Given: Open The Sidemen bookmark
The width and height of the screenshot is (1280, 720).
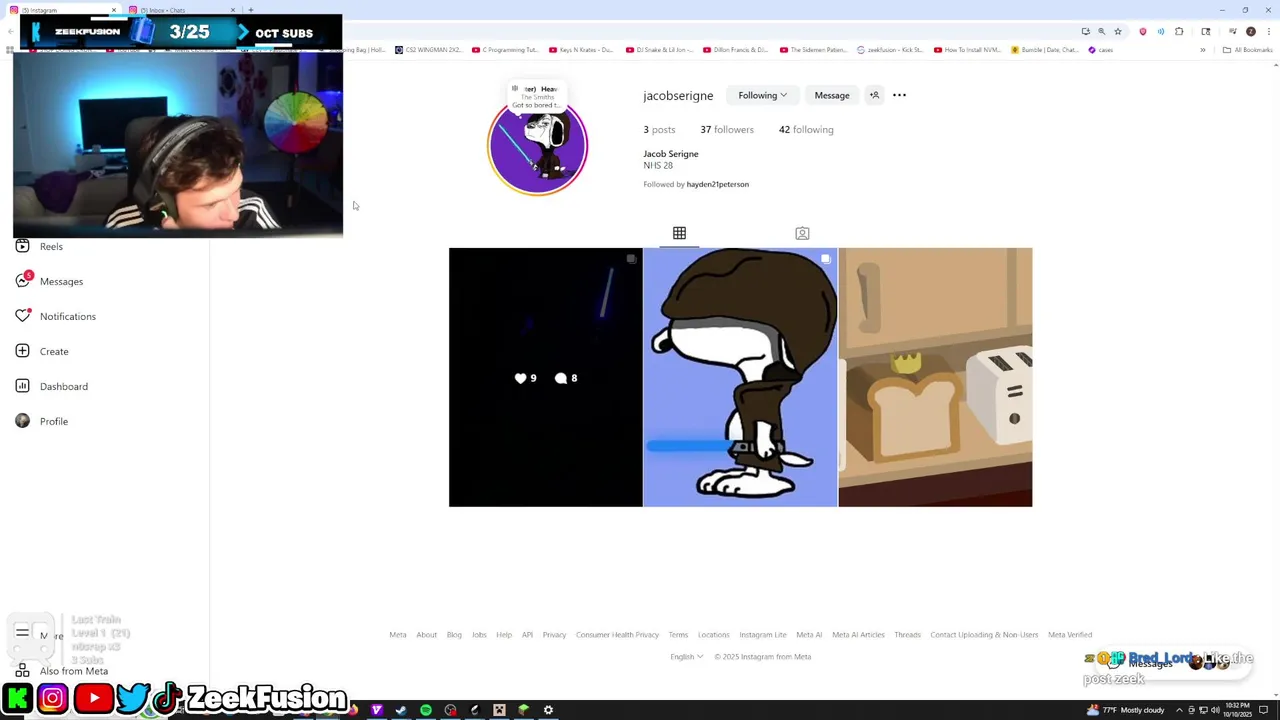Looking at the screenshot, I should pyautogui.click(x=814, y=49).
